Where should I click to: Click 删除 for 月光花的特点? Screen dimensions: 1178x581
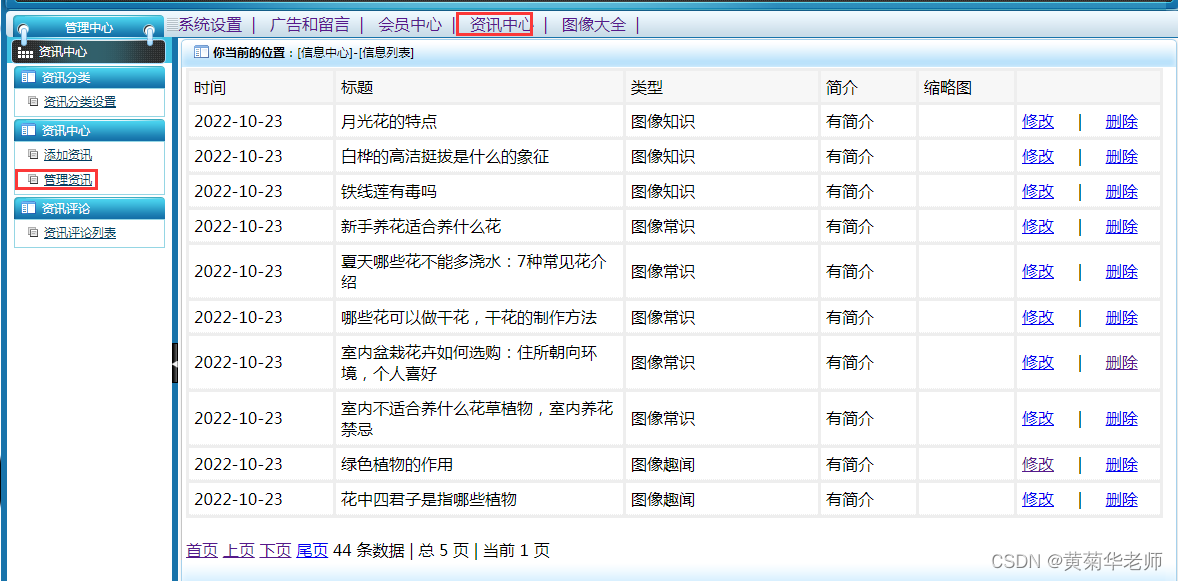(x=1121, y=122)
